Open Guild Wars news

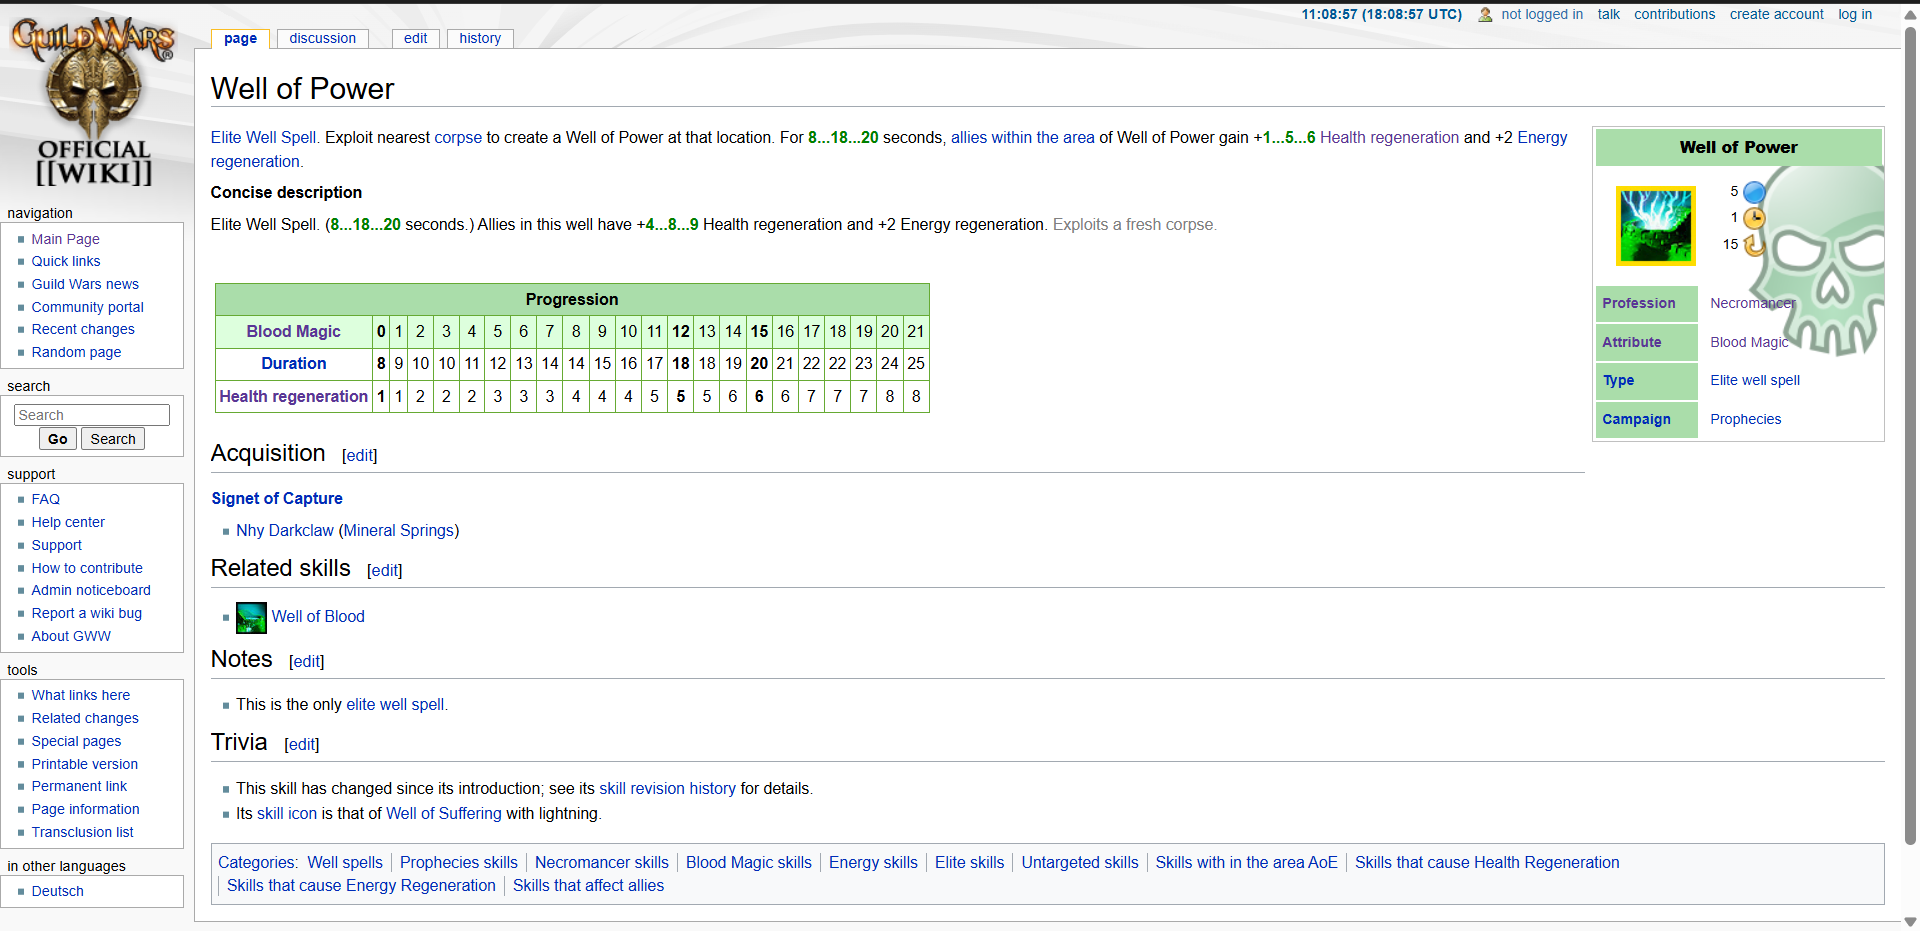click(x=85, y=284)
